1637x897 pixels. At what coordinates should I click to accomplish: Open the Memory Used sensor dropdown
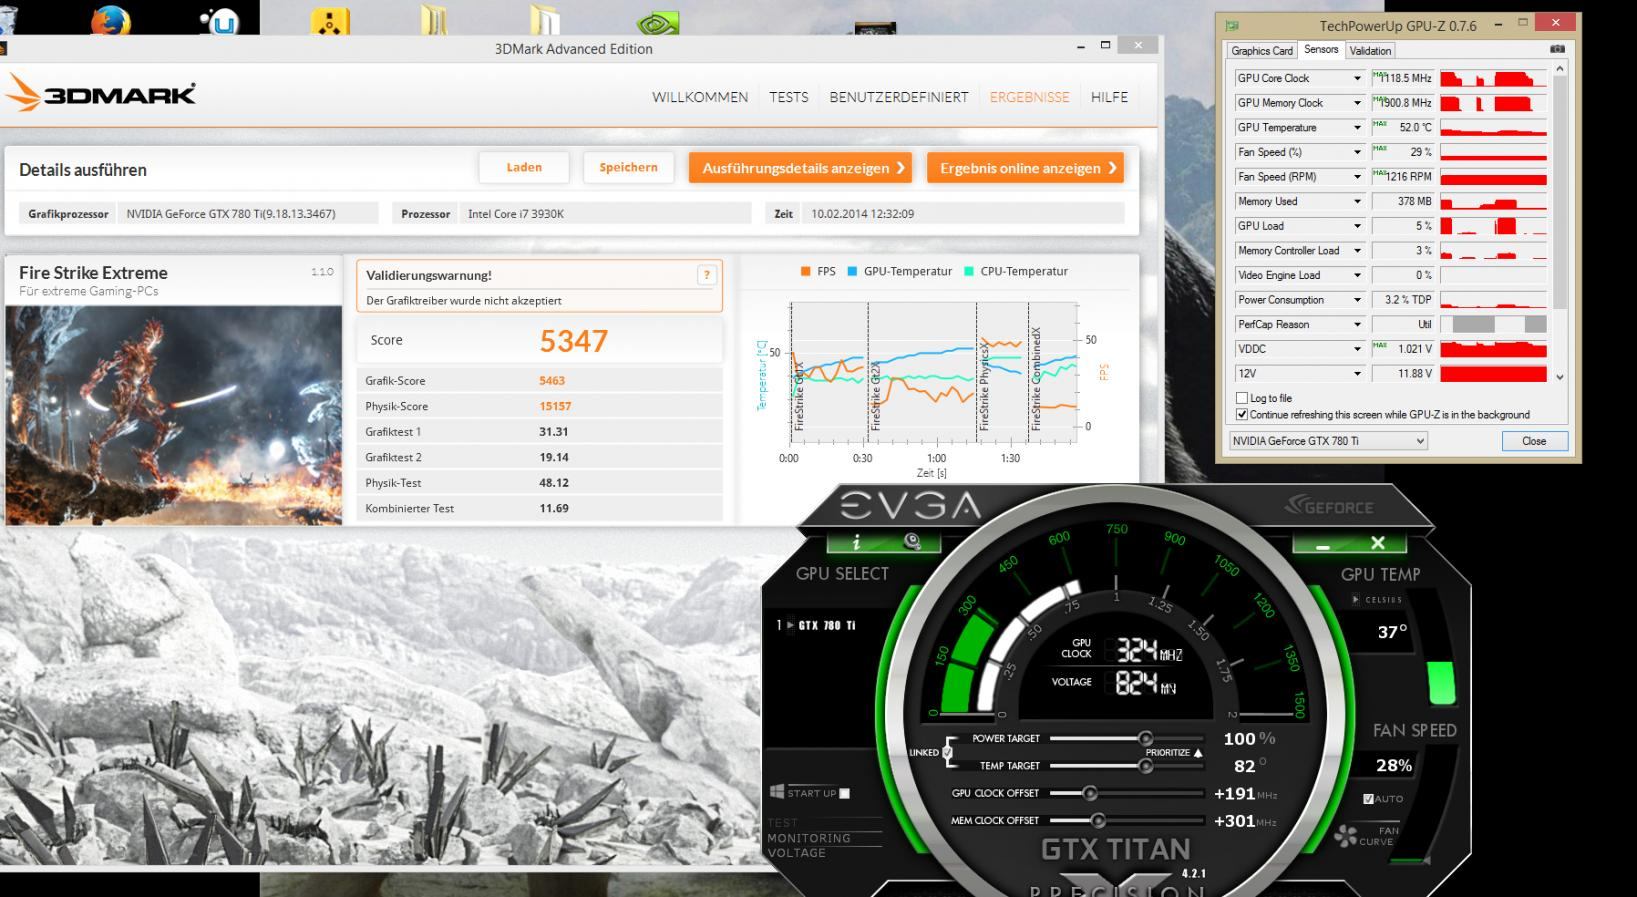1357,201
